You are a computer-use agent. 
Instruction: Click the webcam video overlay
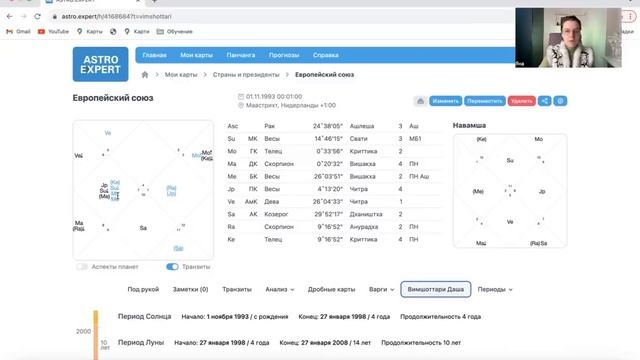[x=568, y=38]
